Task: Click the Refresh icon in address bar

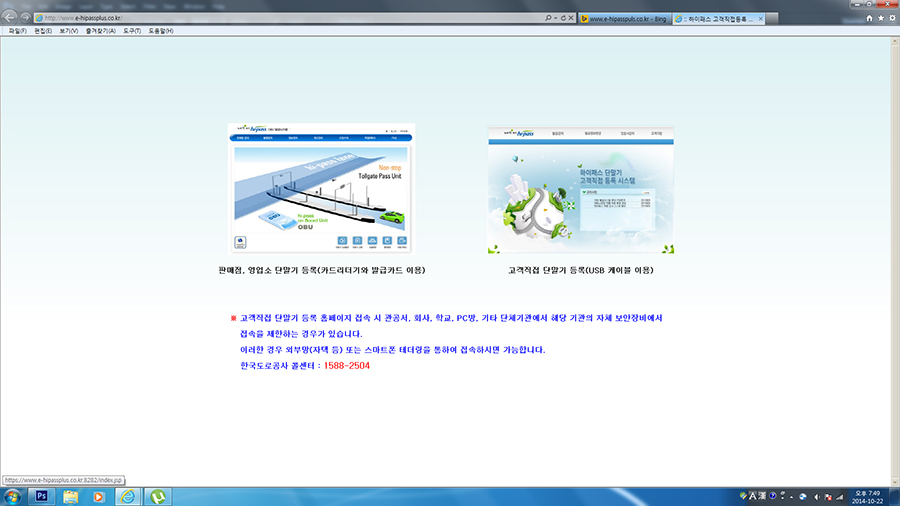Action: click(562, 18)
